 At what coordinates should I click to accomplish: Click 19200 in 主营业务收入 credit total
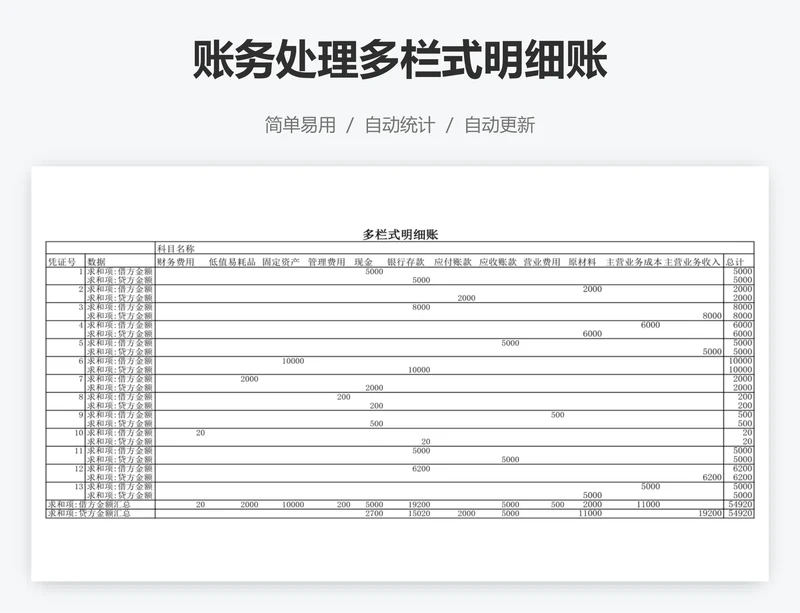click(710, 513)
